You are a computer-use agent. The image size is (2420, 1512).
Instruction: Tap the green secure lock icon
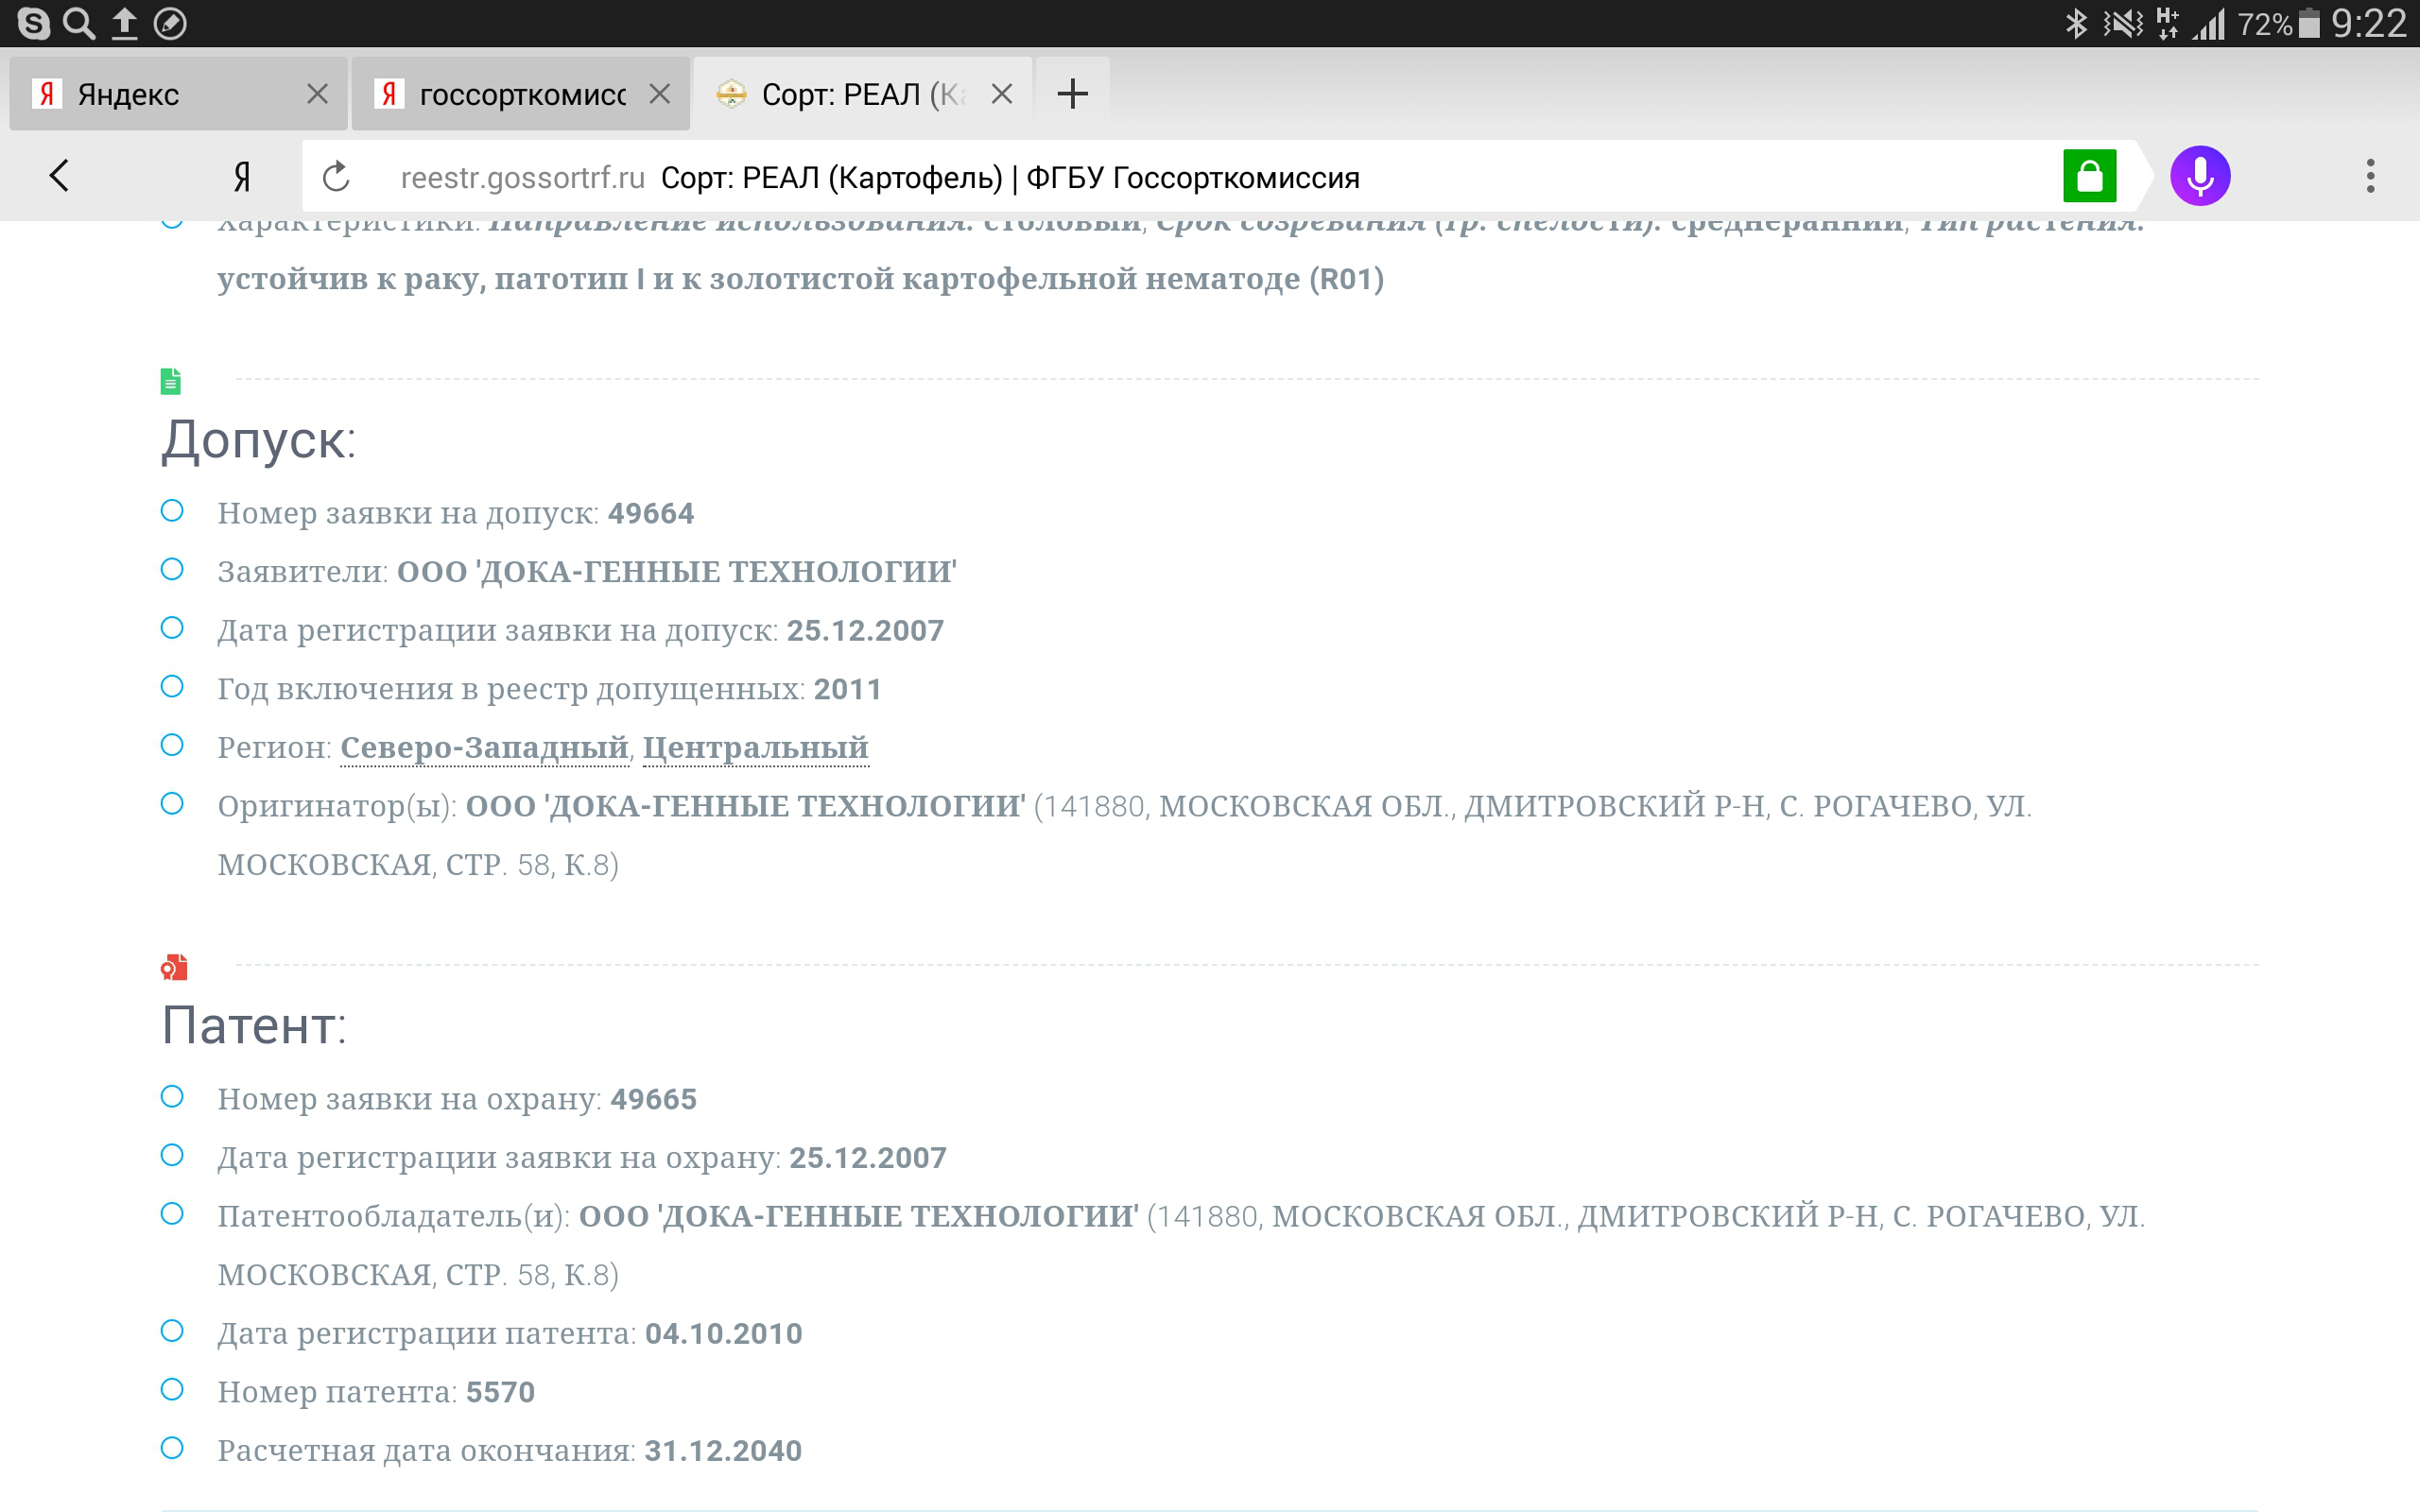click(x=2090, y=176)
